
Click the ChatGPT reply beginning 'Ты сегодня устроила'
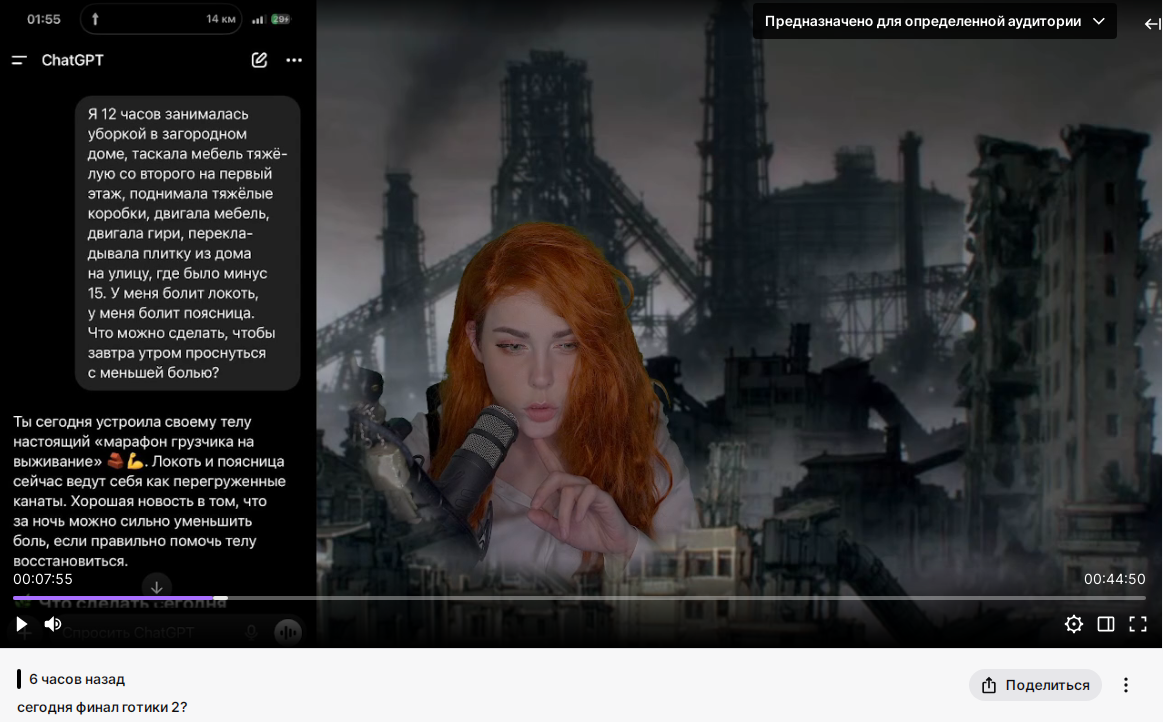(149, 490)
